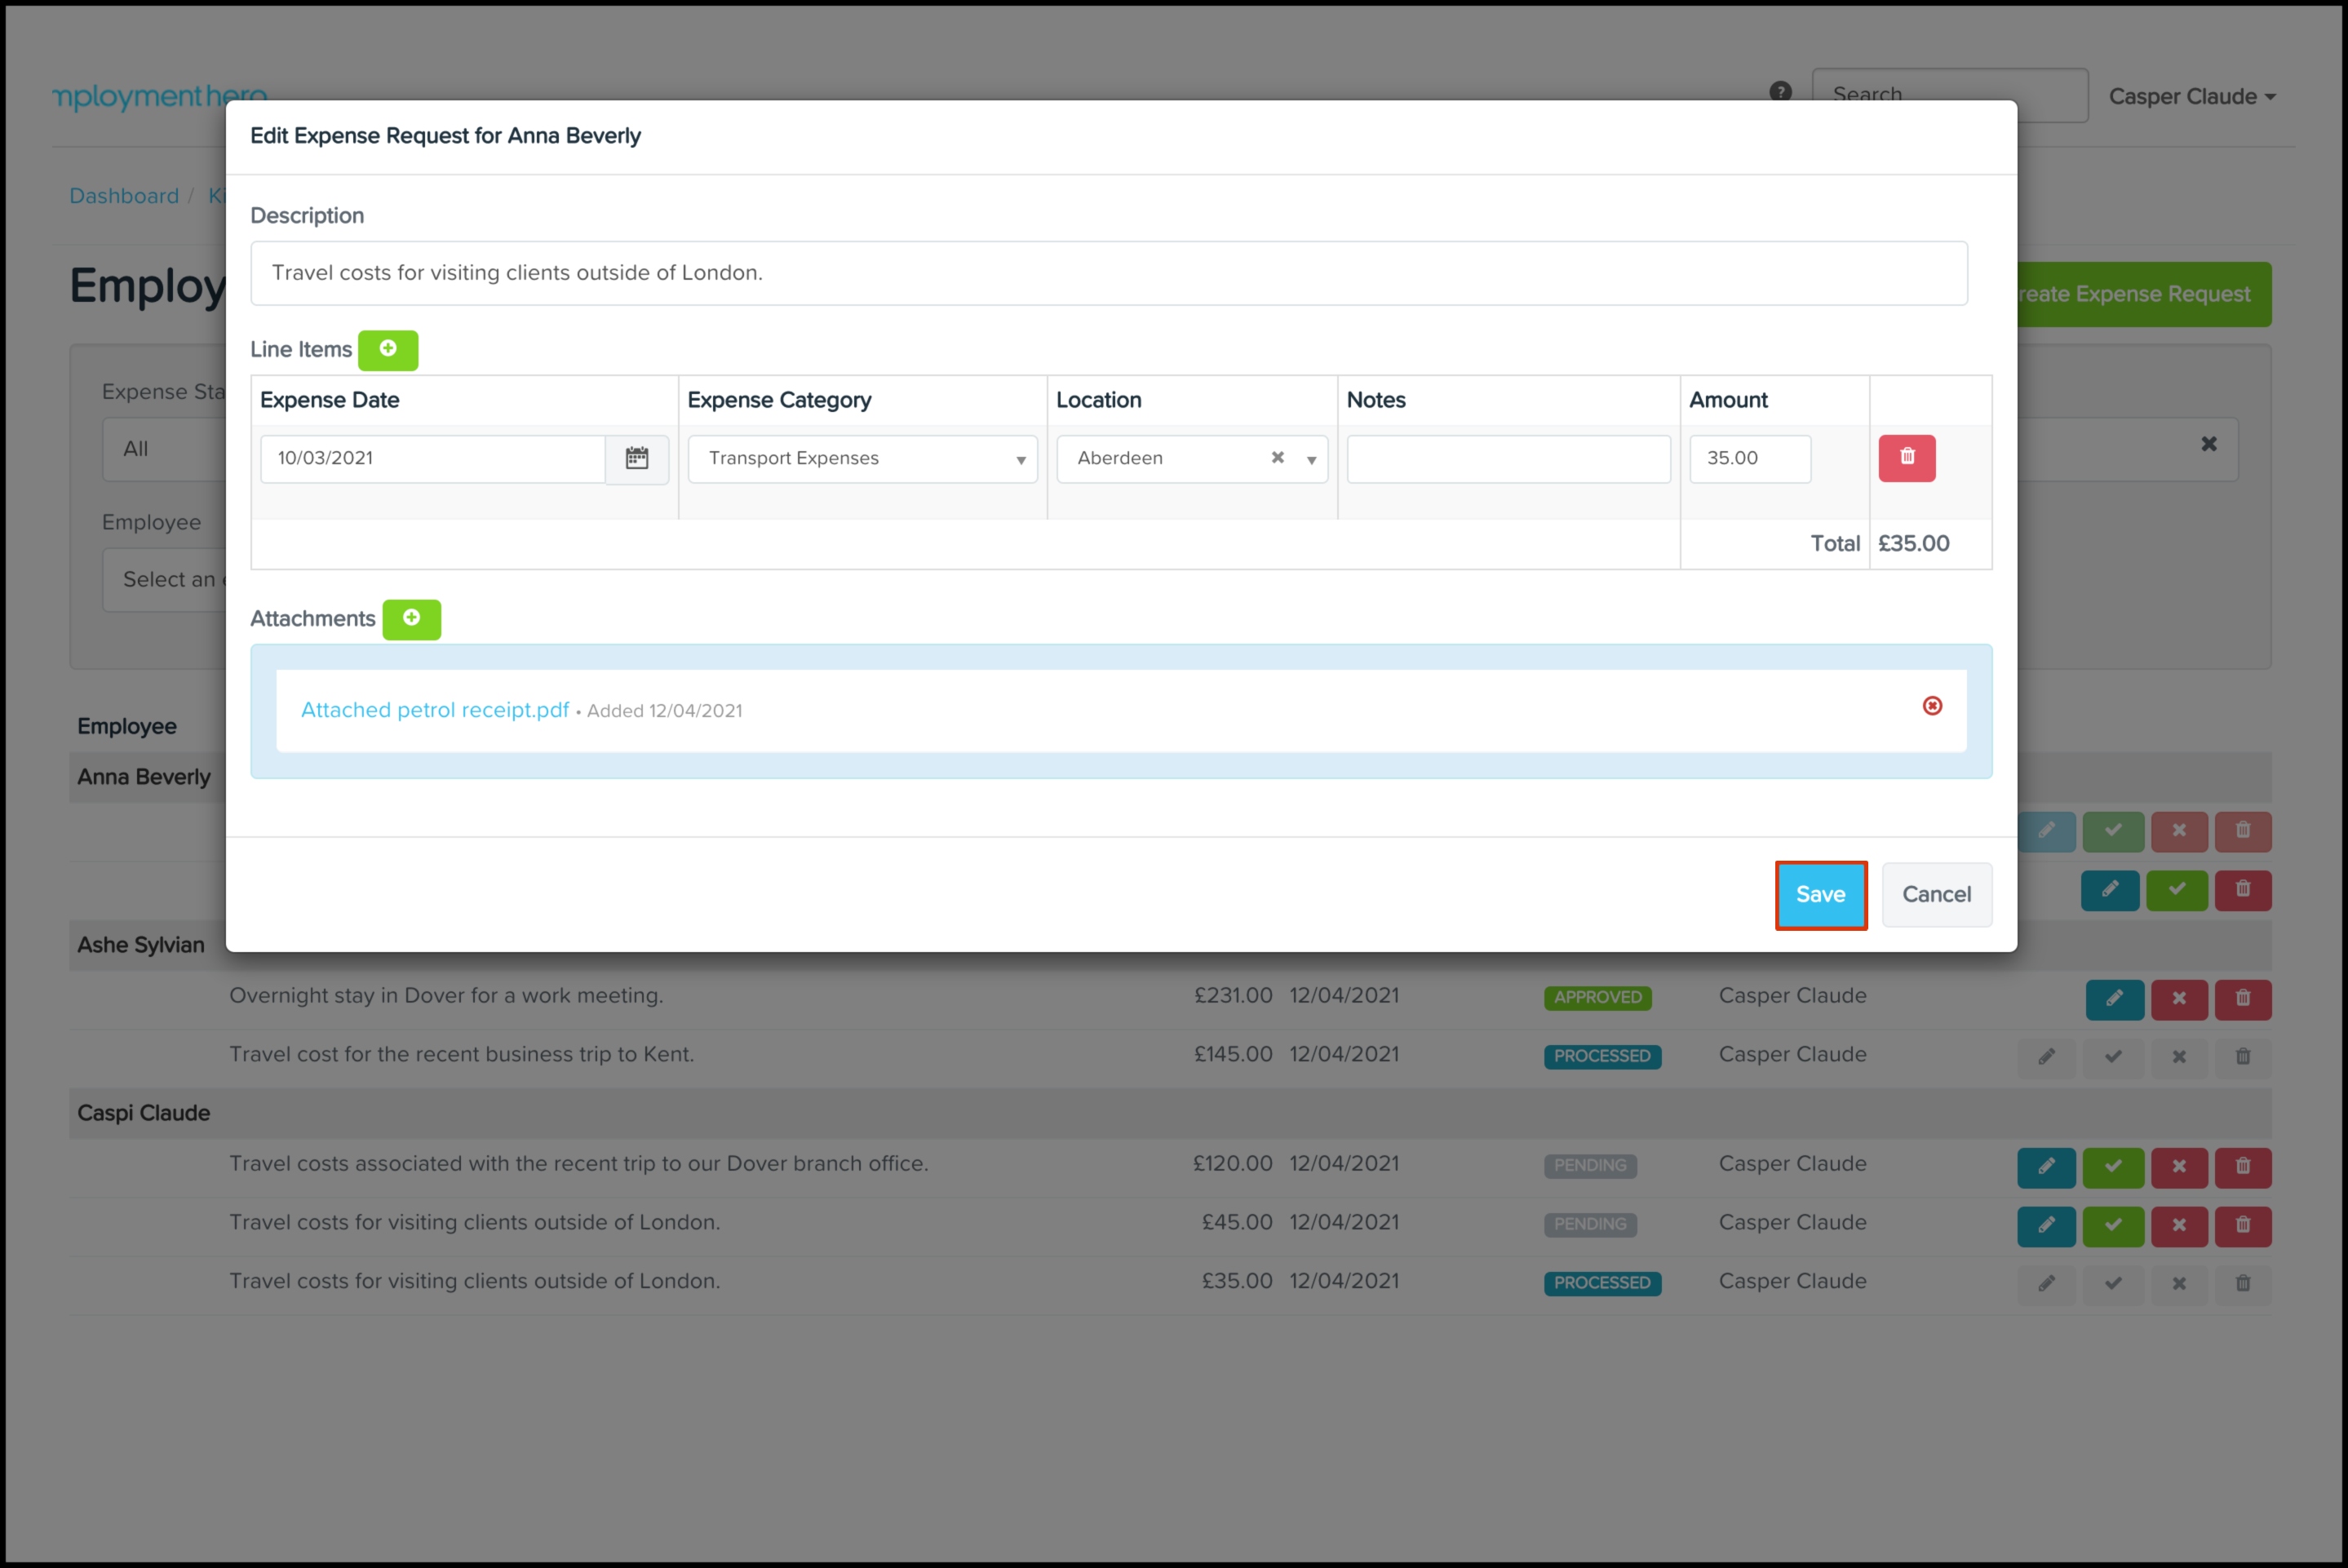The height and width of the screenshot is (1568, 2348).
Task: Click the green add Line Items button
Action: (388, 349)
